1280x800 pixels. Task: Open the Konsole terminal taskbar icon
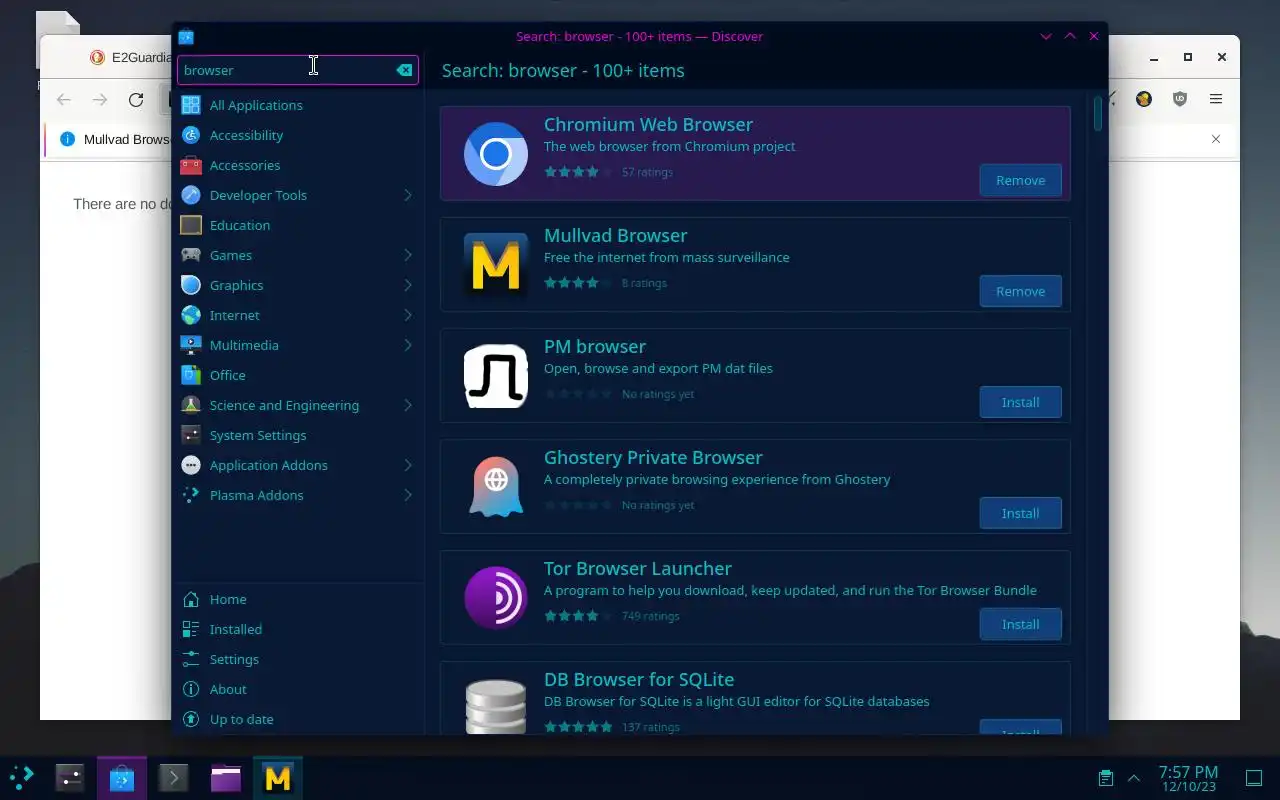[x=174, y=777]
